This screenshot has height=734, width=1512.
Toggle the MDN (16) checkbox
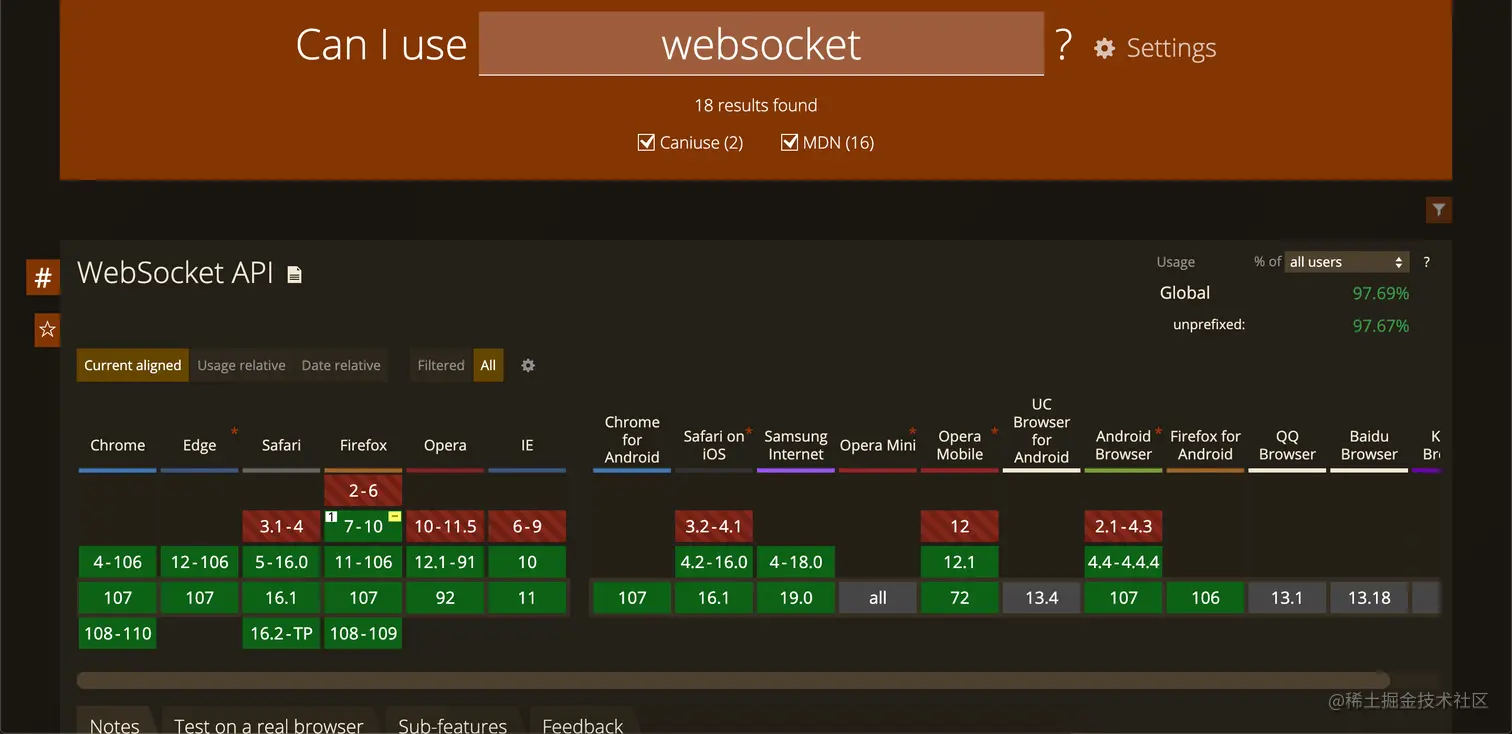click(789, 142)
